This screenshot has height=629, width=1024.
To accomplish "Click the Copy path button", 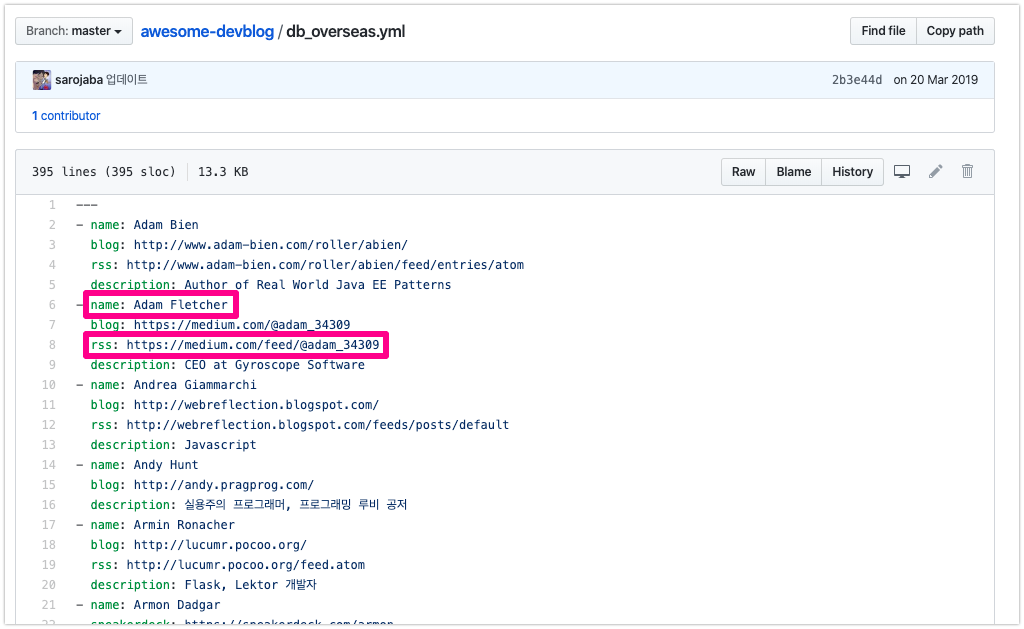I will (x=954, y=31).
